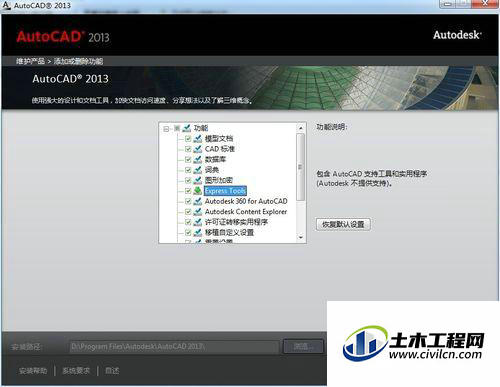
Task: Uncheck Autodesk 360 for AutoCAD checkbox
Action: [x=188, y=202]
